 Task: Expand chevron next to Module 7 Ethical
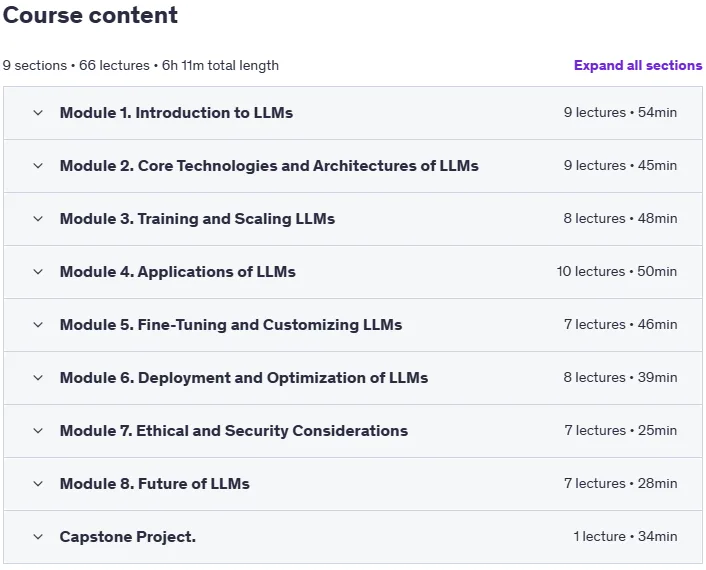tap(38, 431)
